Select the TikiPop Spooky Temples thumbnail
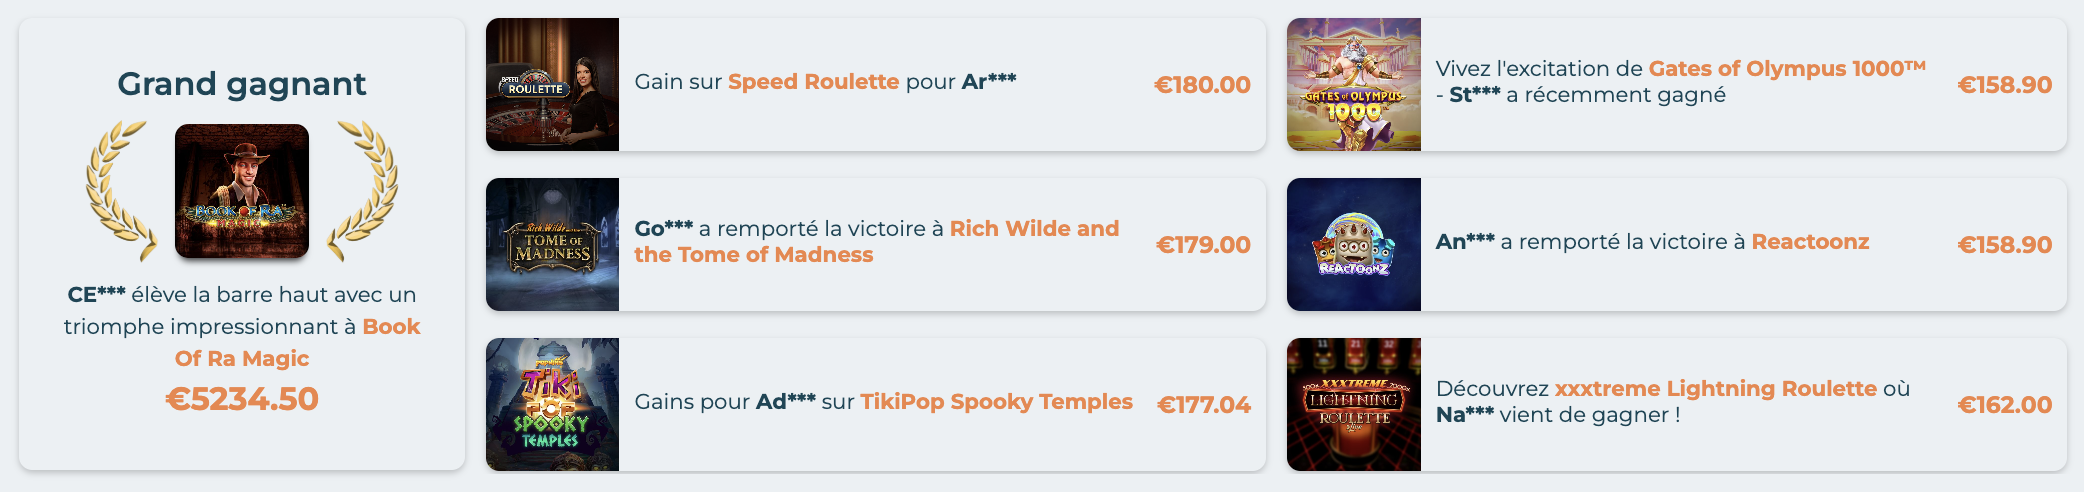The image size is (2084, 492). click(x=552, y=405)
